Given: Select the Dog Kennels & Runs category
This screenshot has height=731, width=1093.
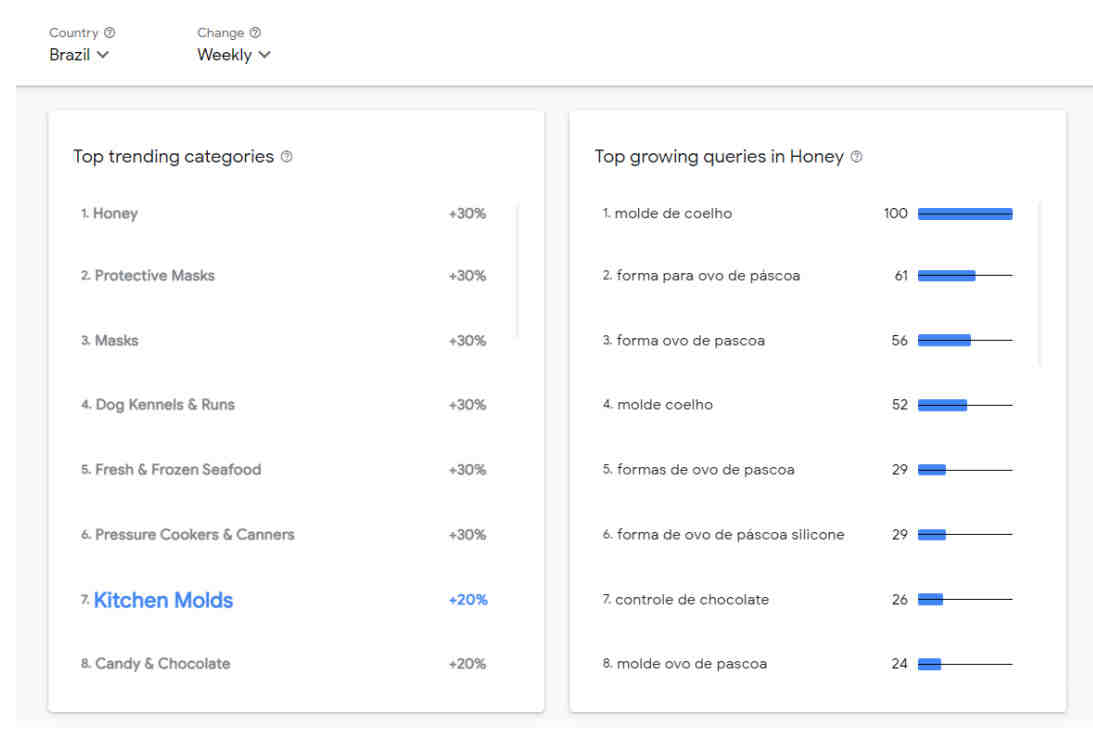Looking at the screenshot, I should [x=164, y=405].
